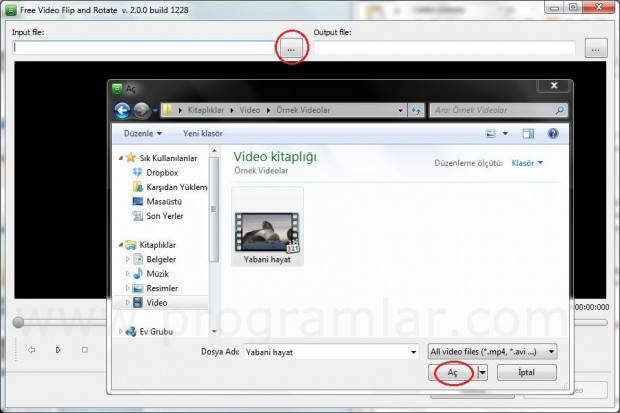Select the Yabani hayat video thumbnail
620x413 pixels.
[267, 221]
